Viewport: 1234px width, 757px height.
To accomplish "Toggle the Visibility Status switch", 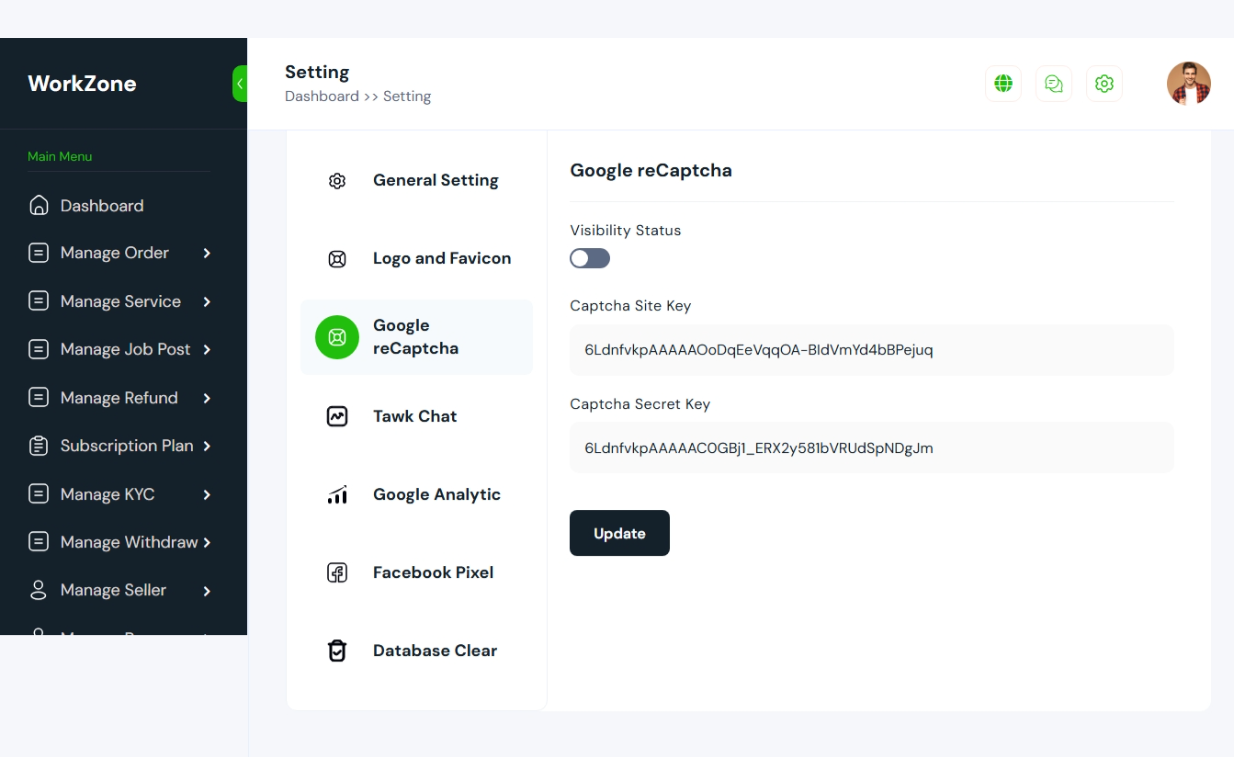I will pyautogui.click(x=590, y=259).
